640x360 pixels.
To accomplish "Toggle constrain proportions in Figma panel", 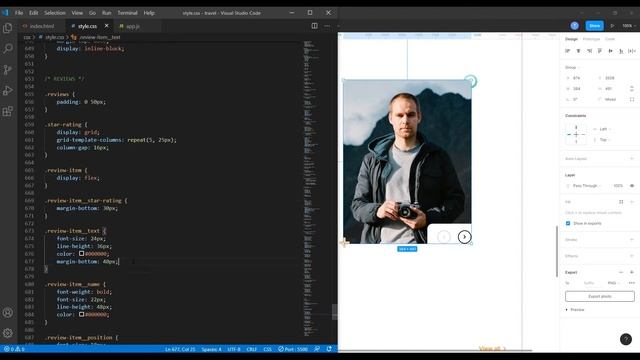I will [x=632, y=89].
